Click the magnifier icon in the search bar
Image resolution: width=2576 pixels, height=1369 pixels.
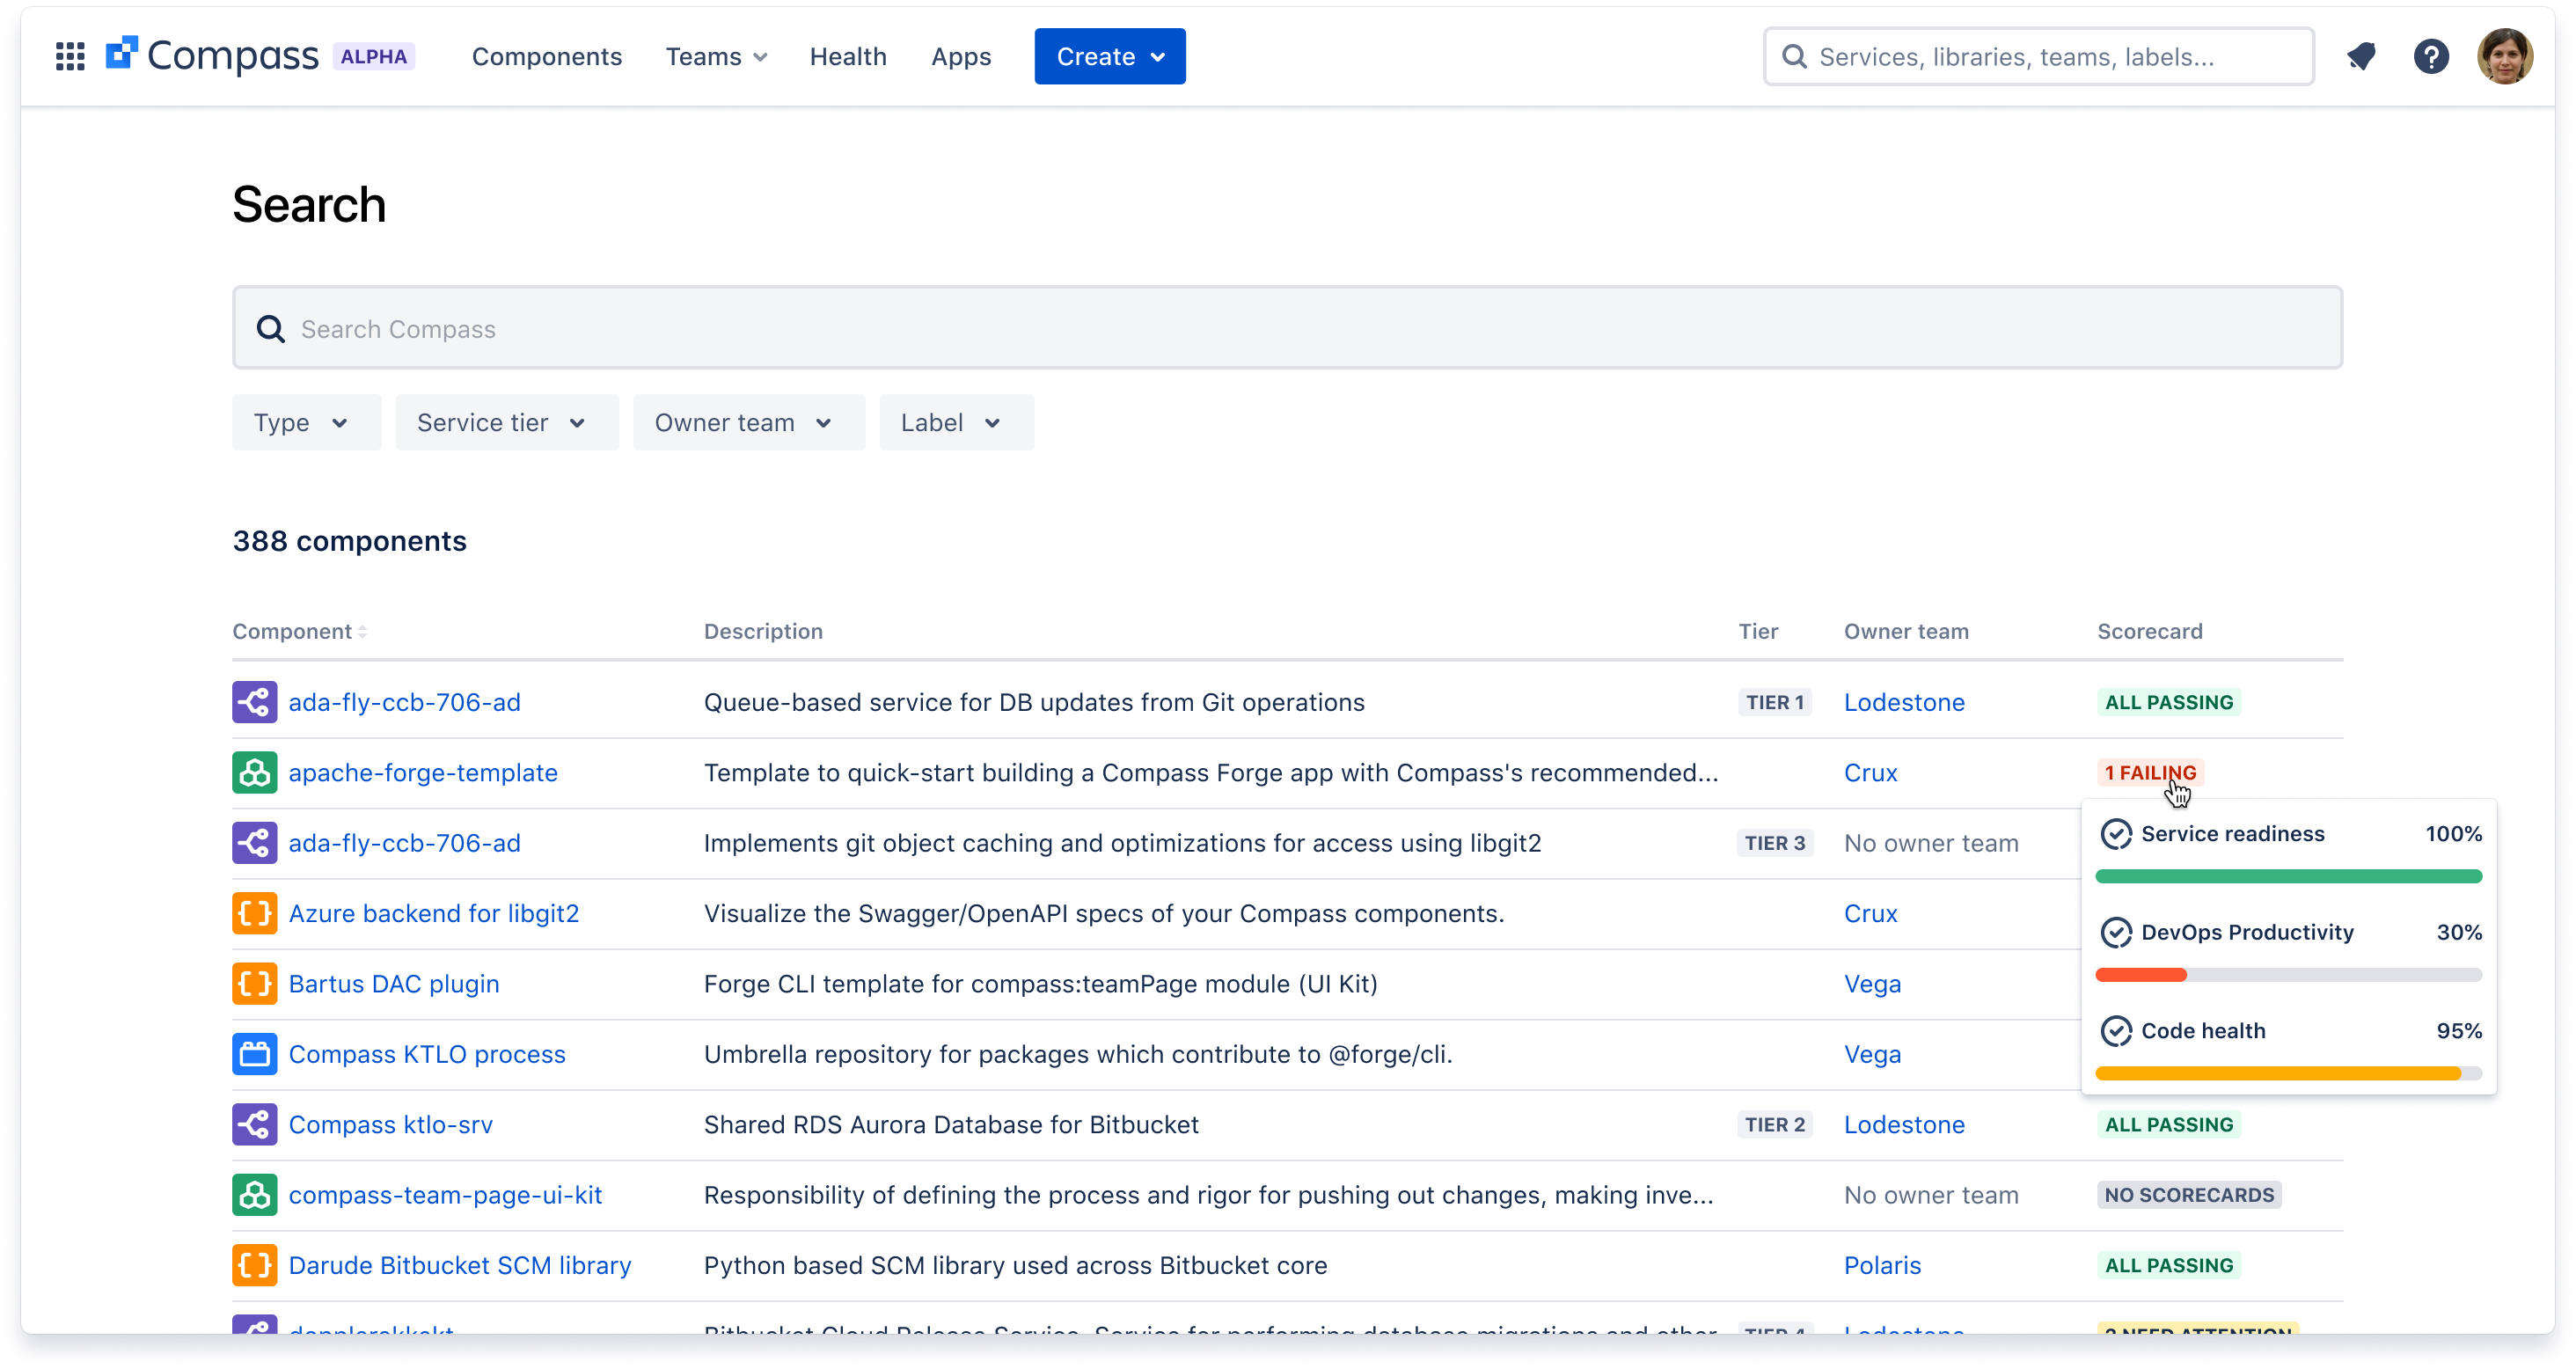pyautogui.click(x=270, y=328)
